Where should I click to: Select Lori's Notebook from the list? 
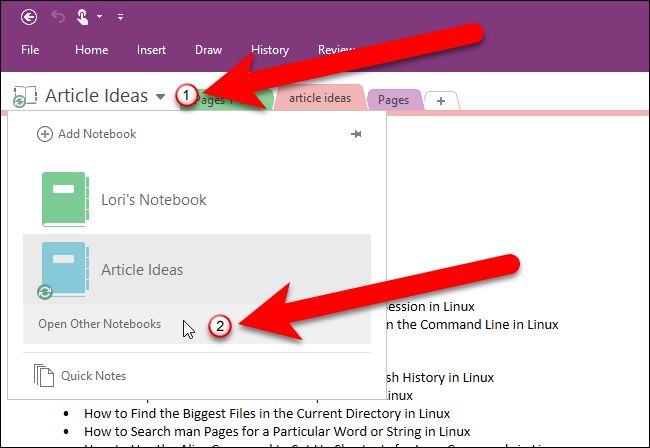(x=197, y=200)
